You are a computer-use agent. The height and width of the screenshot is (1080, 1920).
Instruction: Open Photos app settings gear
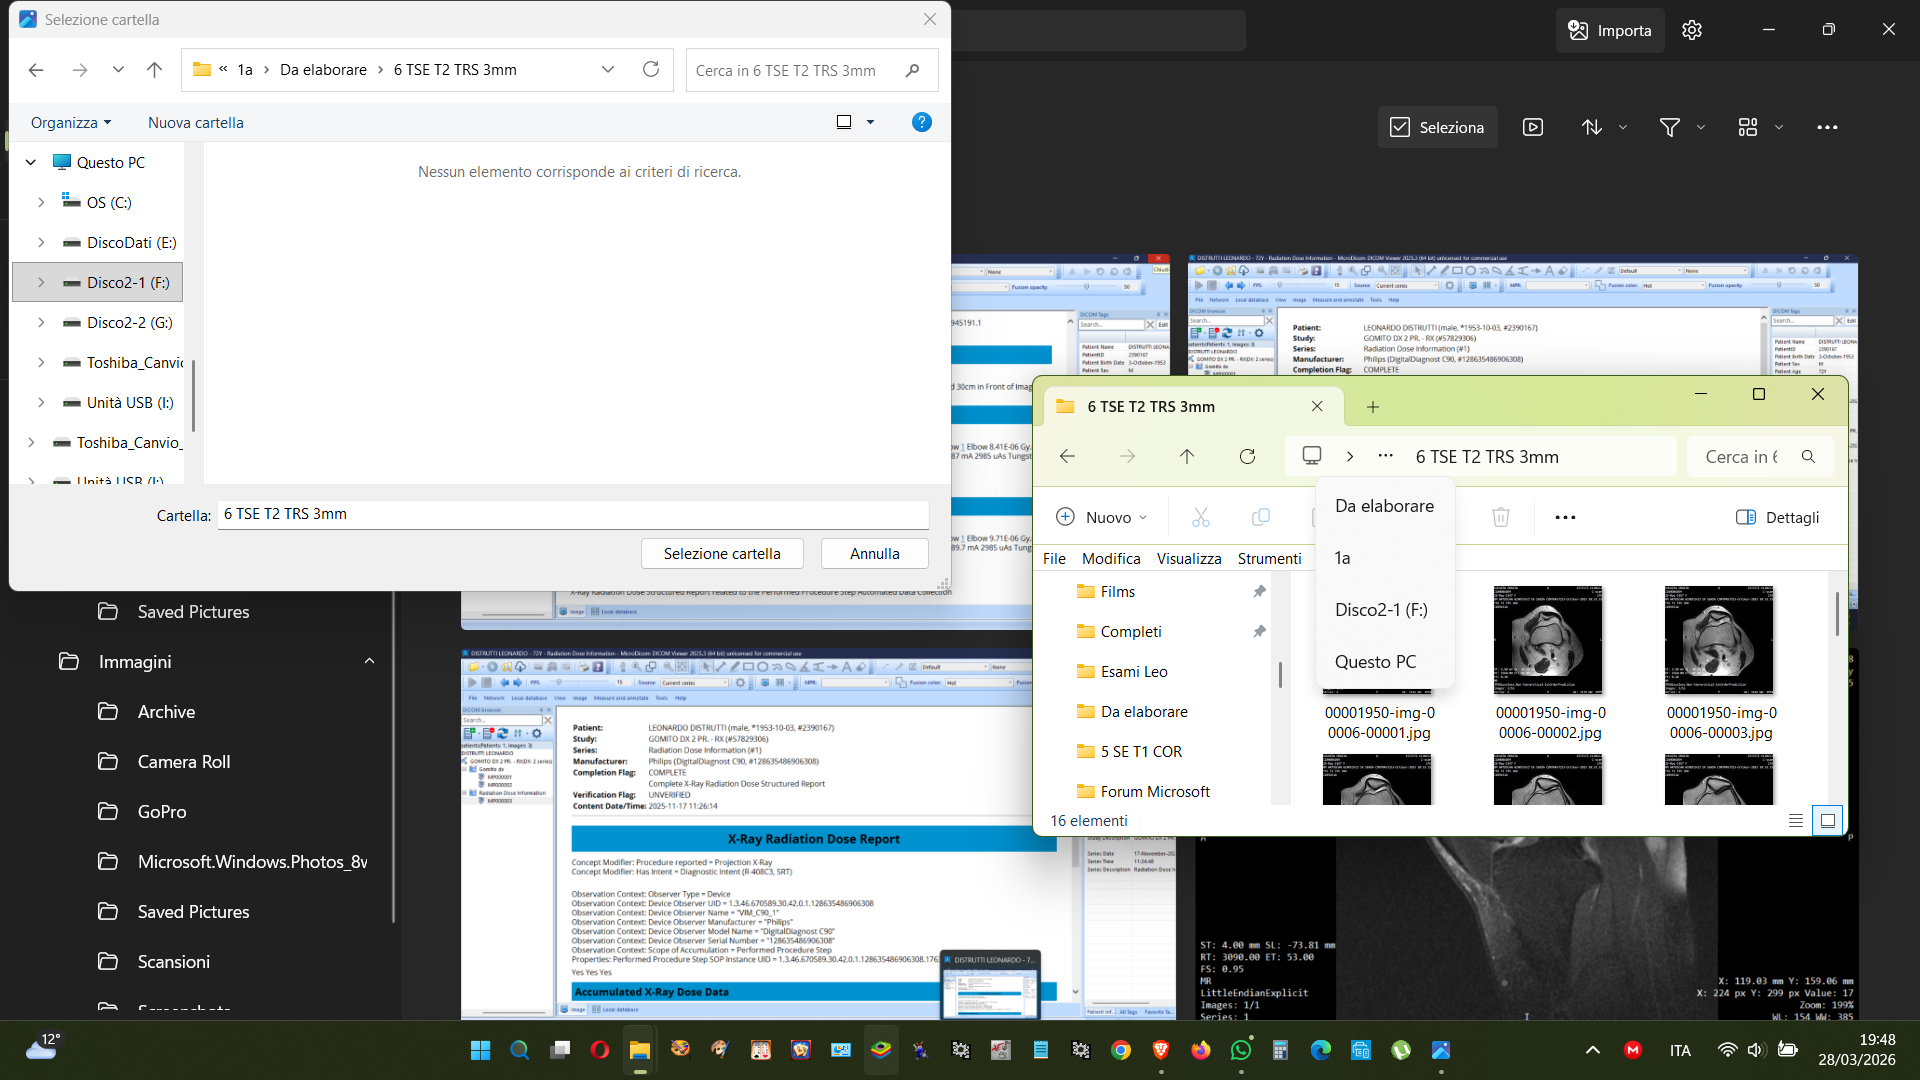tap(1692, 30)
